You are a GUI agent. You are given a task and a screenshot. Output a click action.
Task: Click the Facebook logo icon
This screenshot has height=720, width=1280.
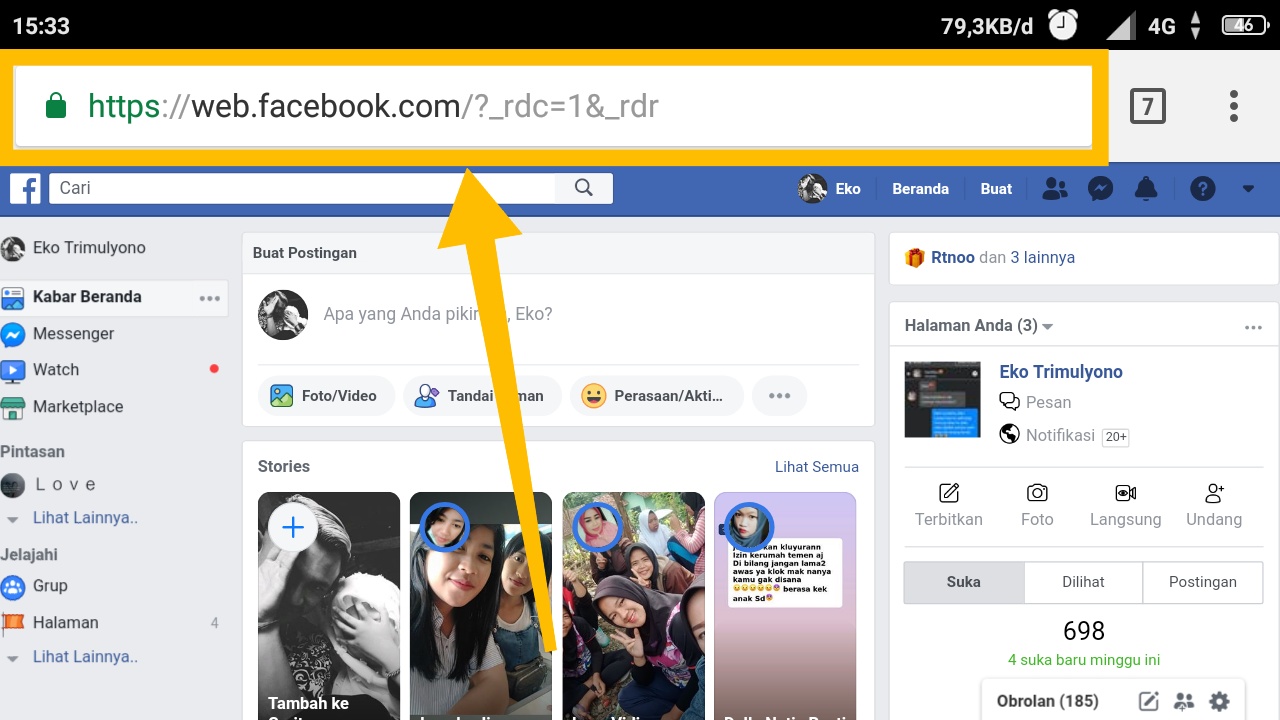pos(25,189)
